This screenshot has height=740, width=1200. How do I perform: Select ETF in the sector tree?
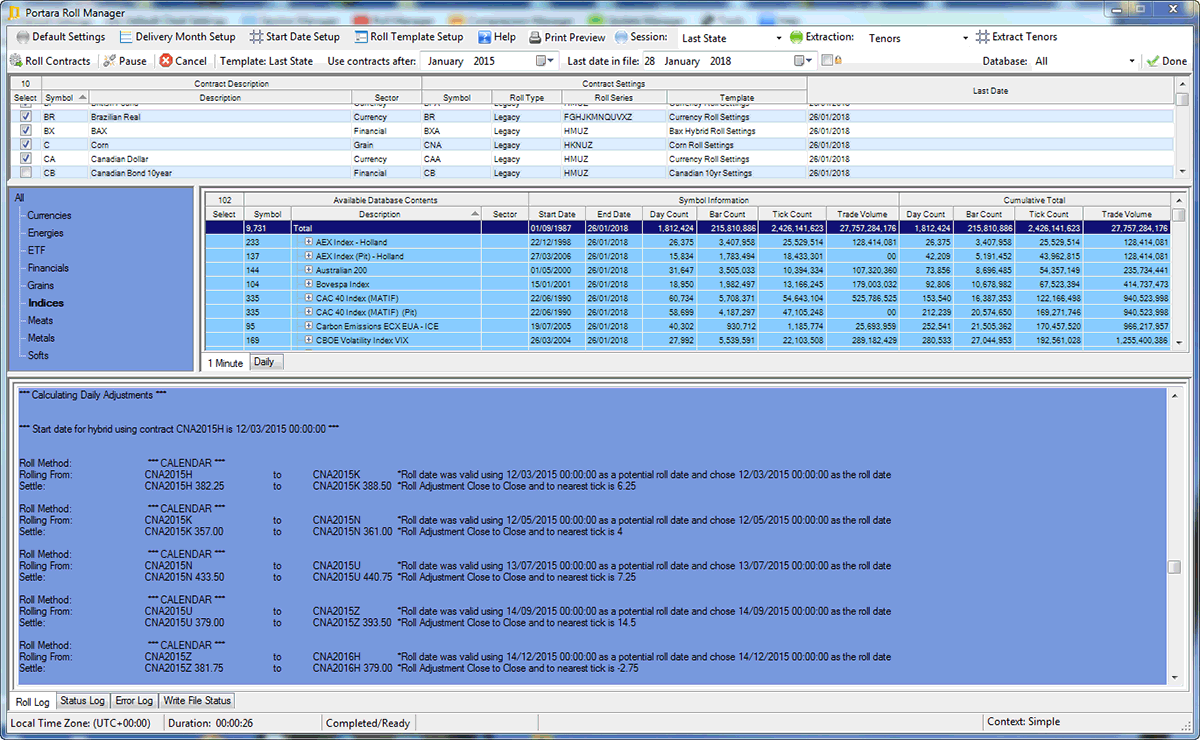pos(35,250)
